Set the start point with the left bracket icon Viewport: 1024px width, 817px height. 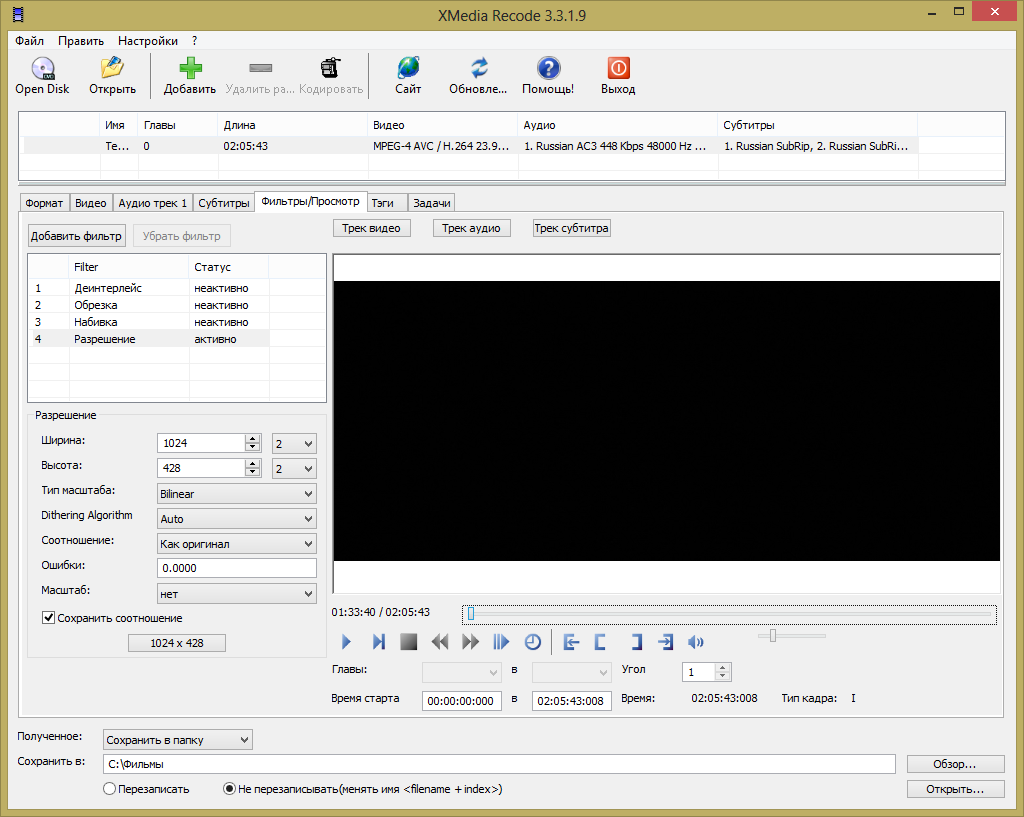click(x=600, y=642)
